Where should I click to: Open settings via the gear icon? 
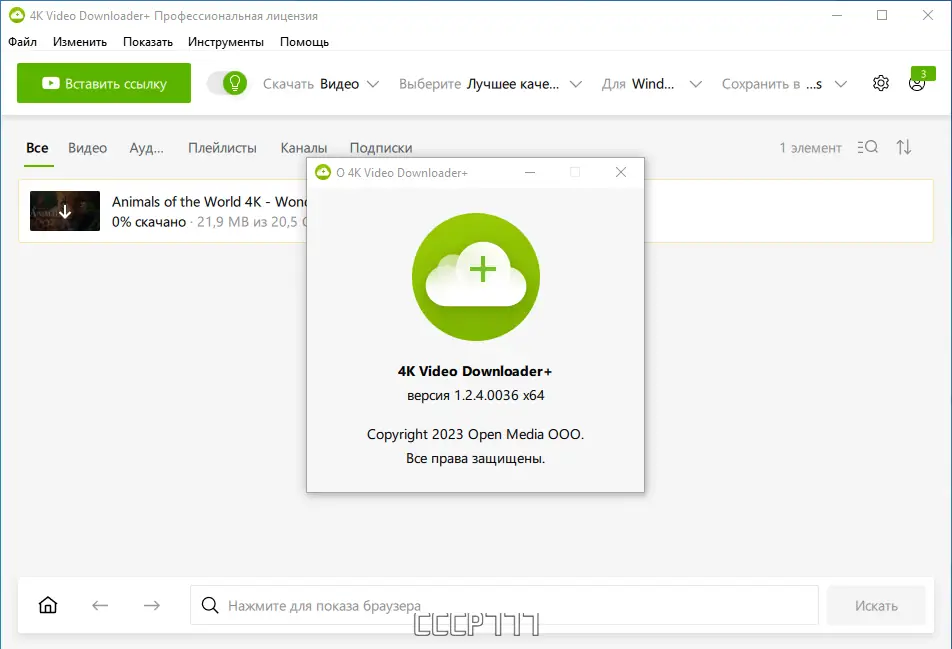point(880,83)
